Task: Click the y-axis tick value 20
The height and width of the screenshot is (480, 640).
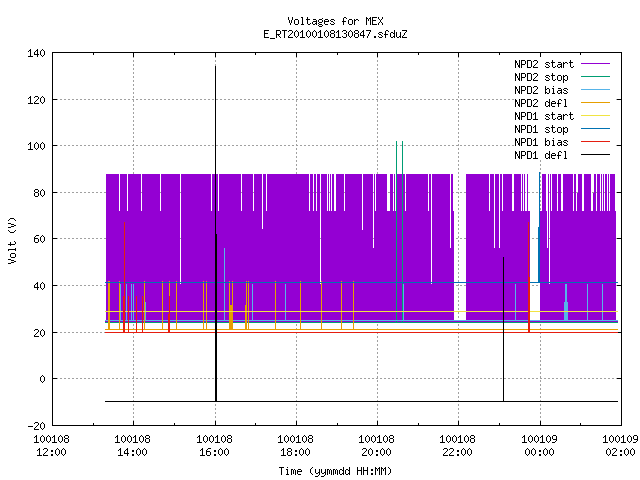Action: click(40, 333)
